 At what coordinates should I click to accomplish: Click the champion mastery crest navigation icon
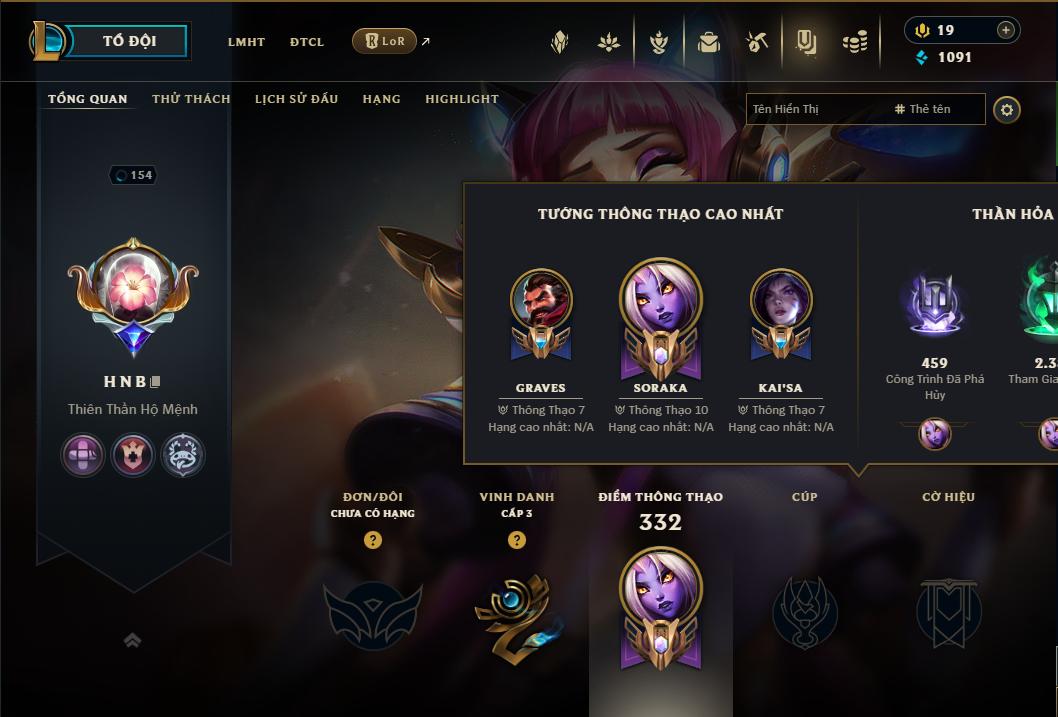pyautogui.click(x=659, y=42)
